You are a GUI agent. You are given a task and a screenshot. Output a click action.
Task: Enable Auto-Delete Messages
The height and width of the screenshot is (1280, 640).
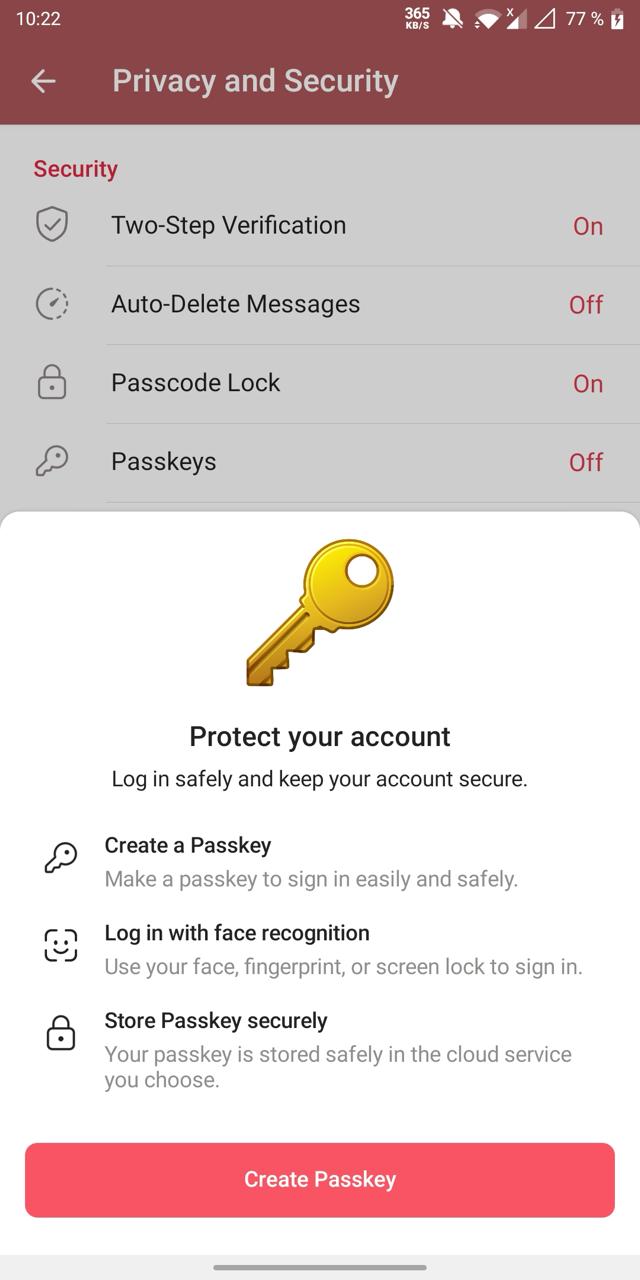586,304
